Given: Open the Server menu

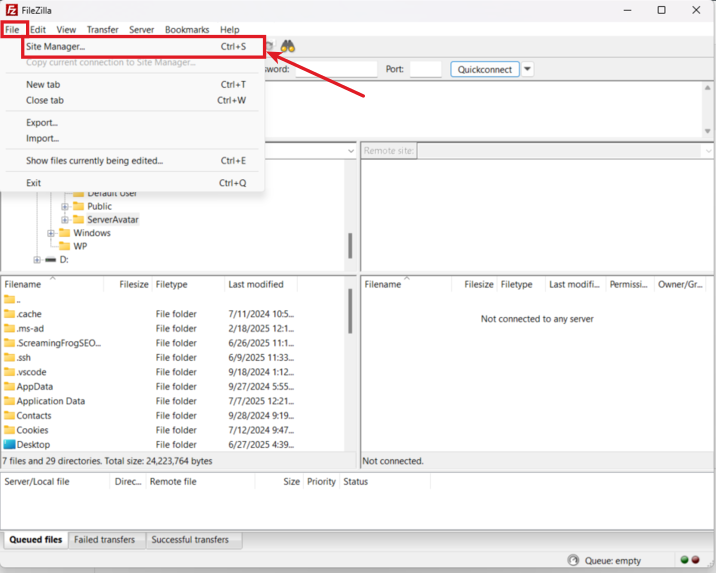Looking at the screenshot, I should tap(142, 30).
